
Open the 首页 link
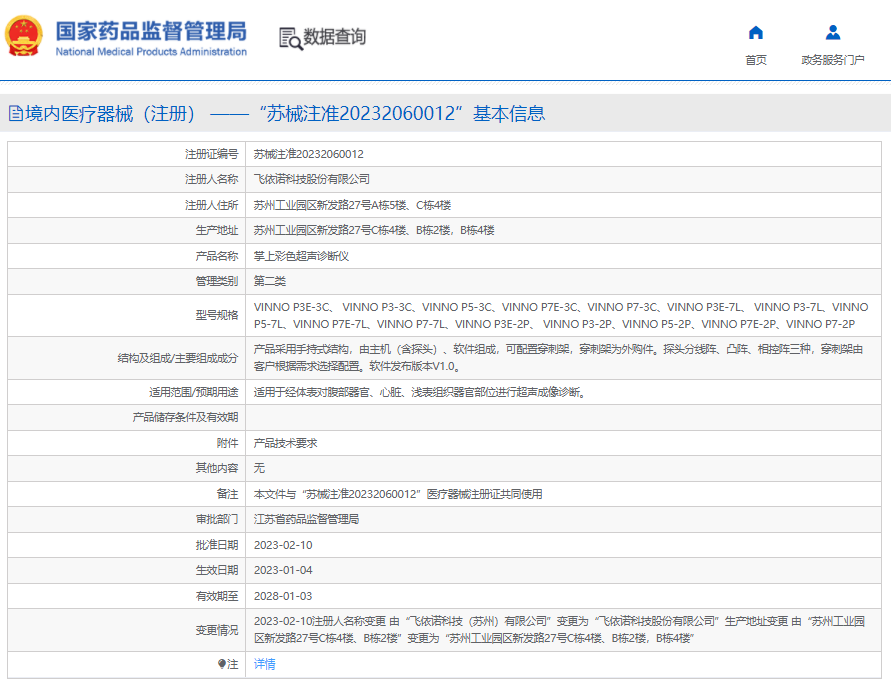756,60
